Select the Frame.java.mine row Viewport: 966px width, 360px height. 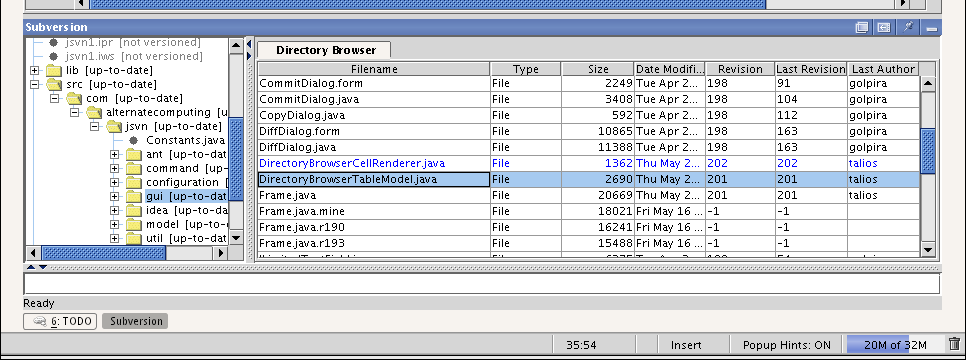(x=588, y=211)
